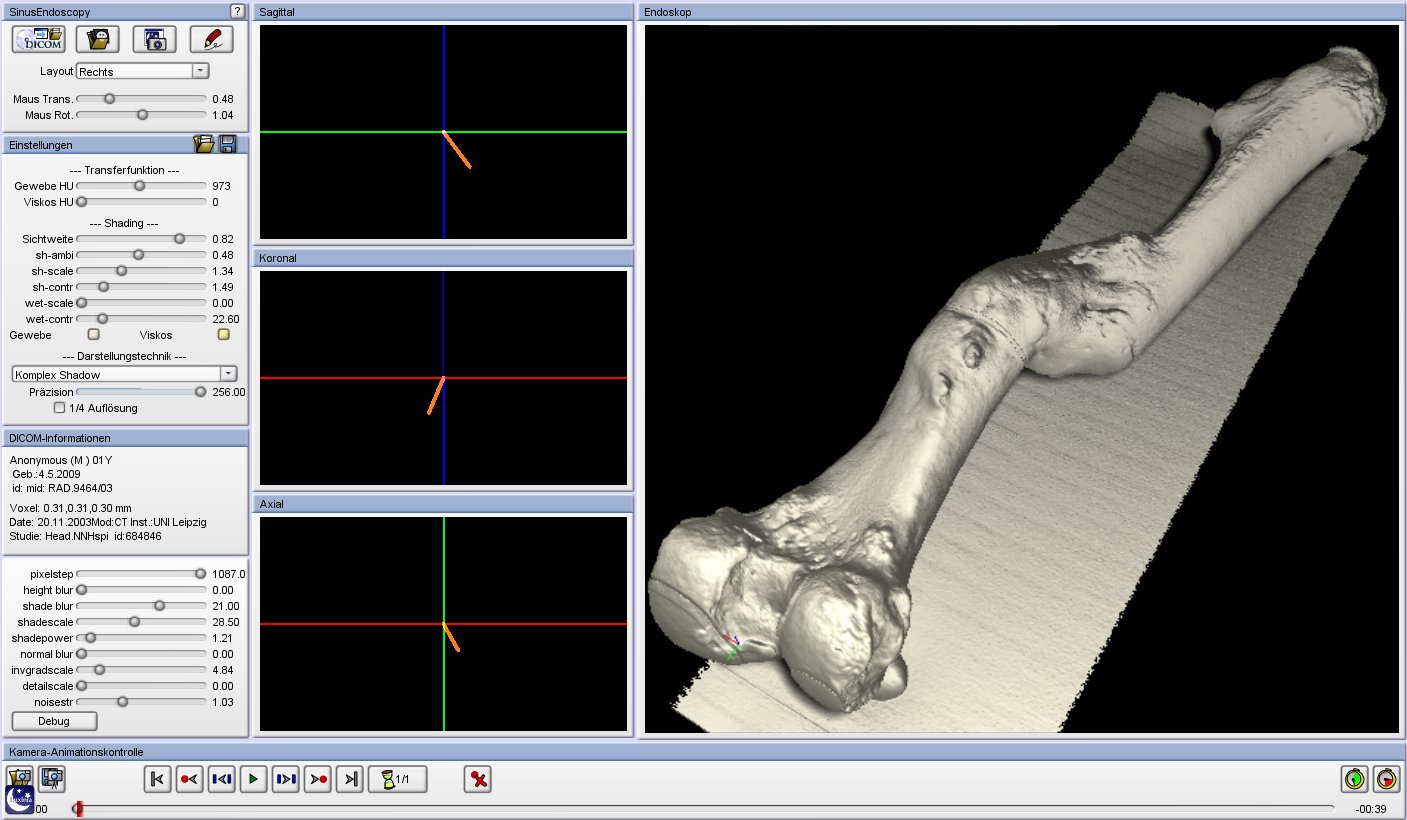Click the save settings floppy disk icon

(228, 144)
